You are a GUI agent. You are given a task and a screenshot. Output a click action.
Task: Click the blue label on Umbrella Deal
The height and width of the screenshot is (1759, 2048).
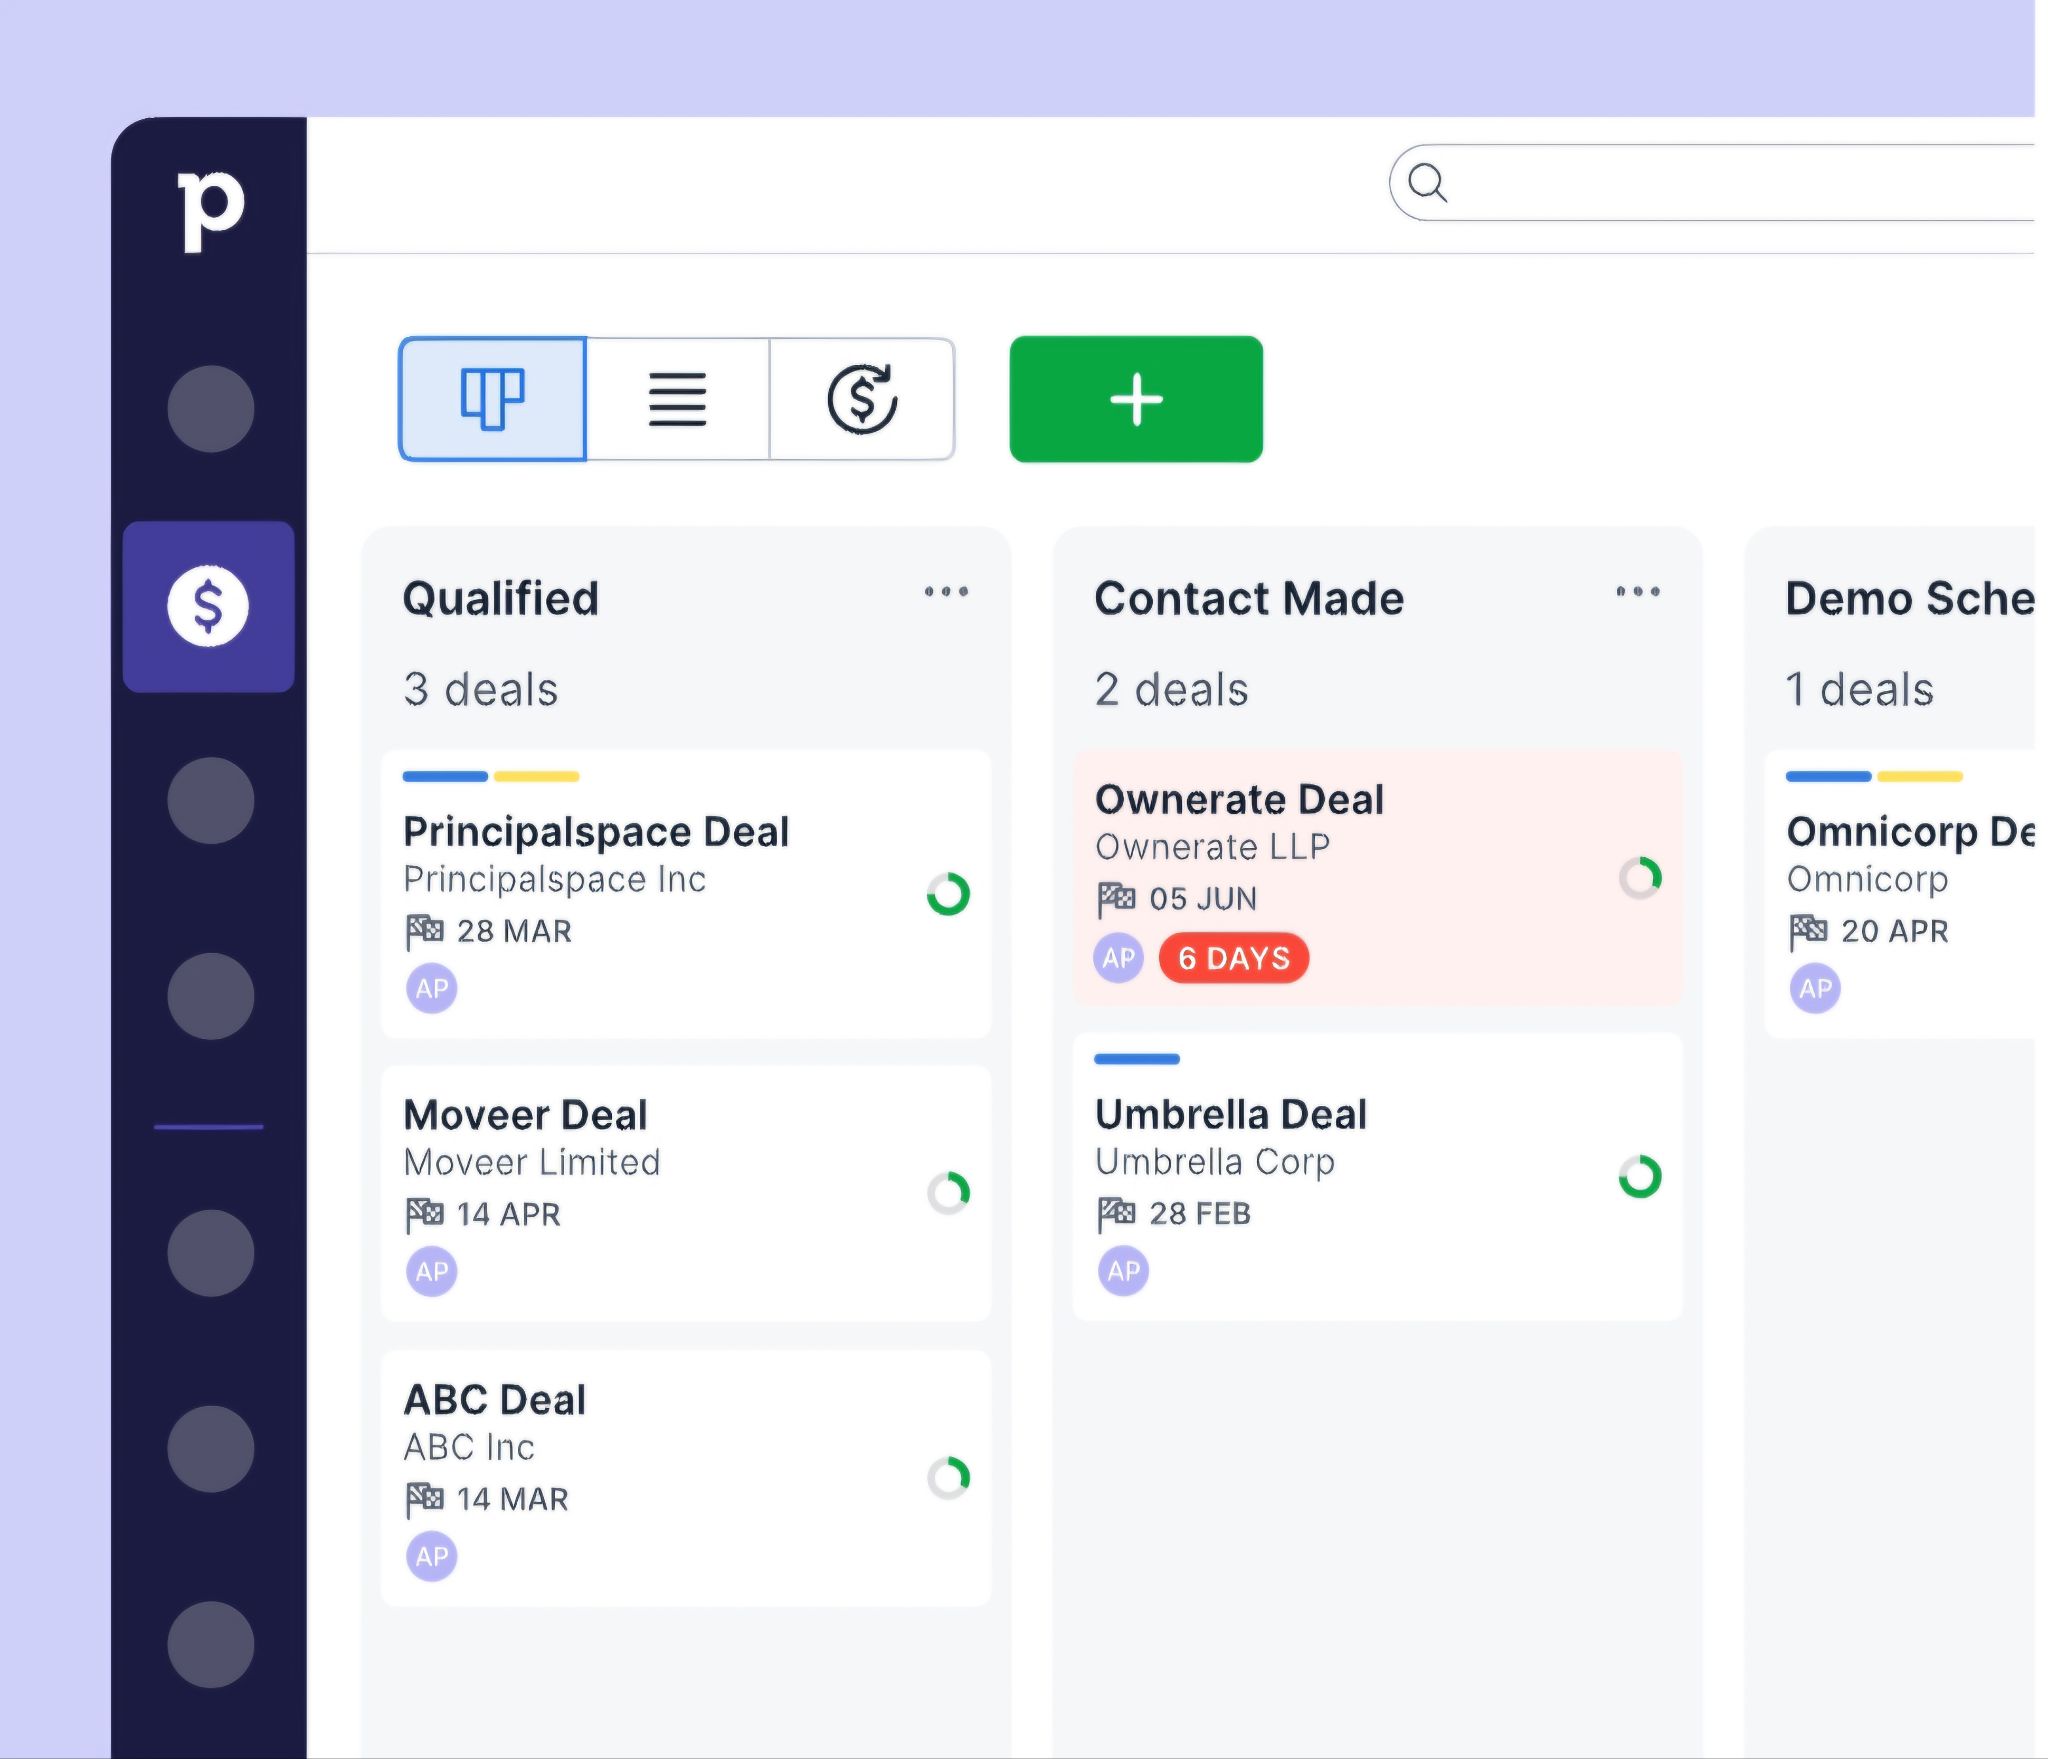pyautogui.click(x=1137, y=1059)
